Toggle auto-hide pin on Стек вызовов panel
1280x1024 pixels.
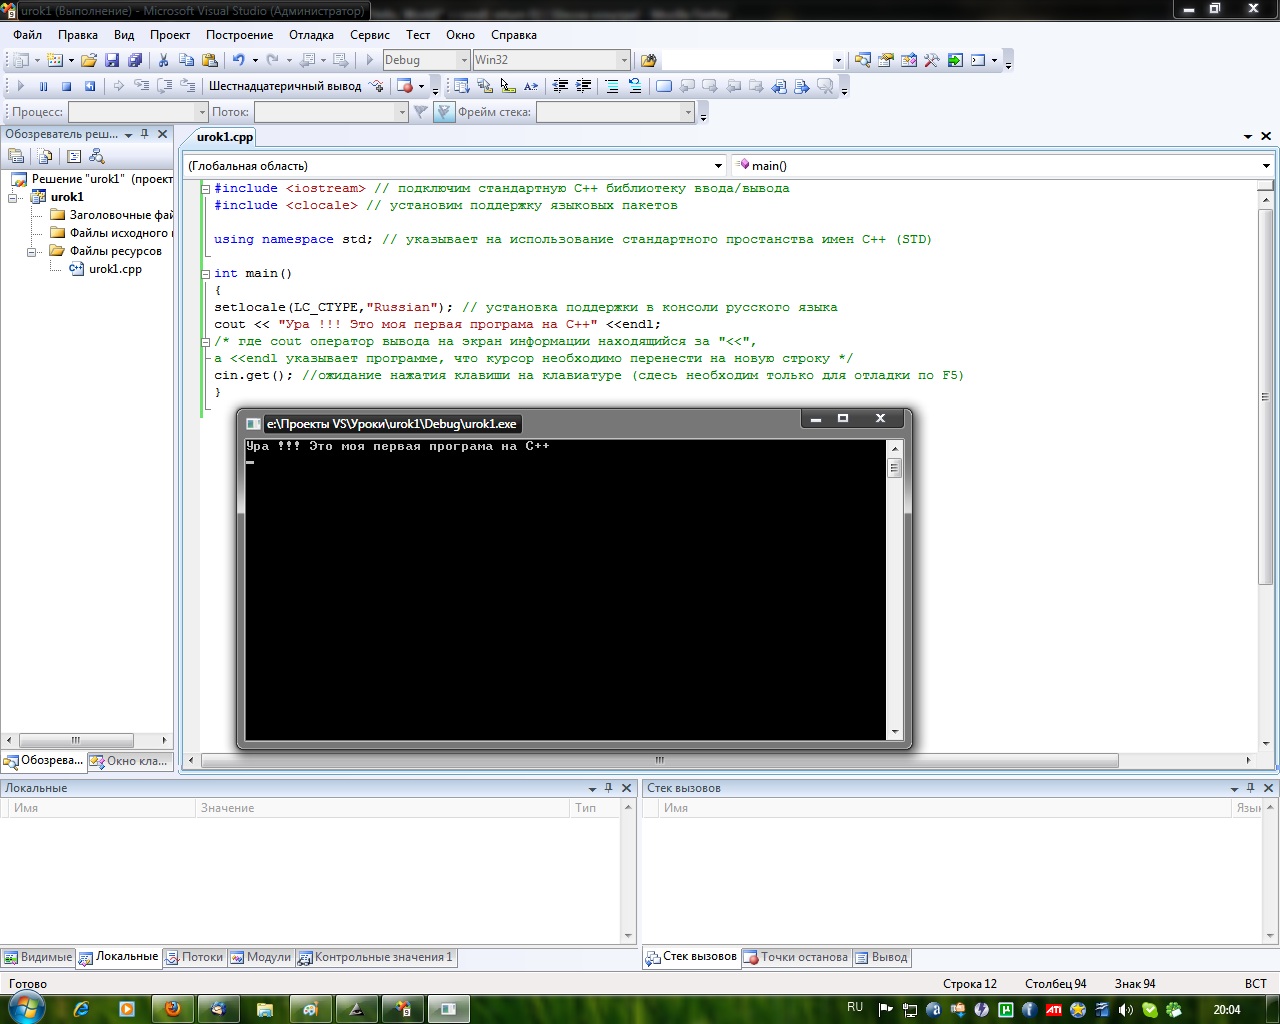click(x=1251, y=788)
